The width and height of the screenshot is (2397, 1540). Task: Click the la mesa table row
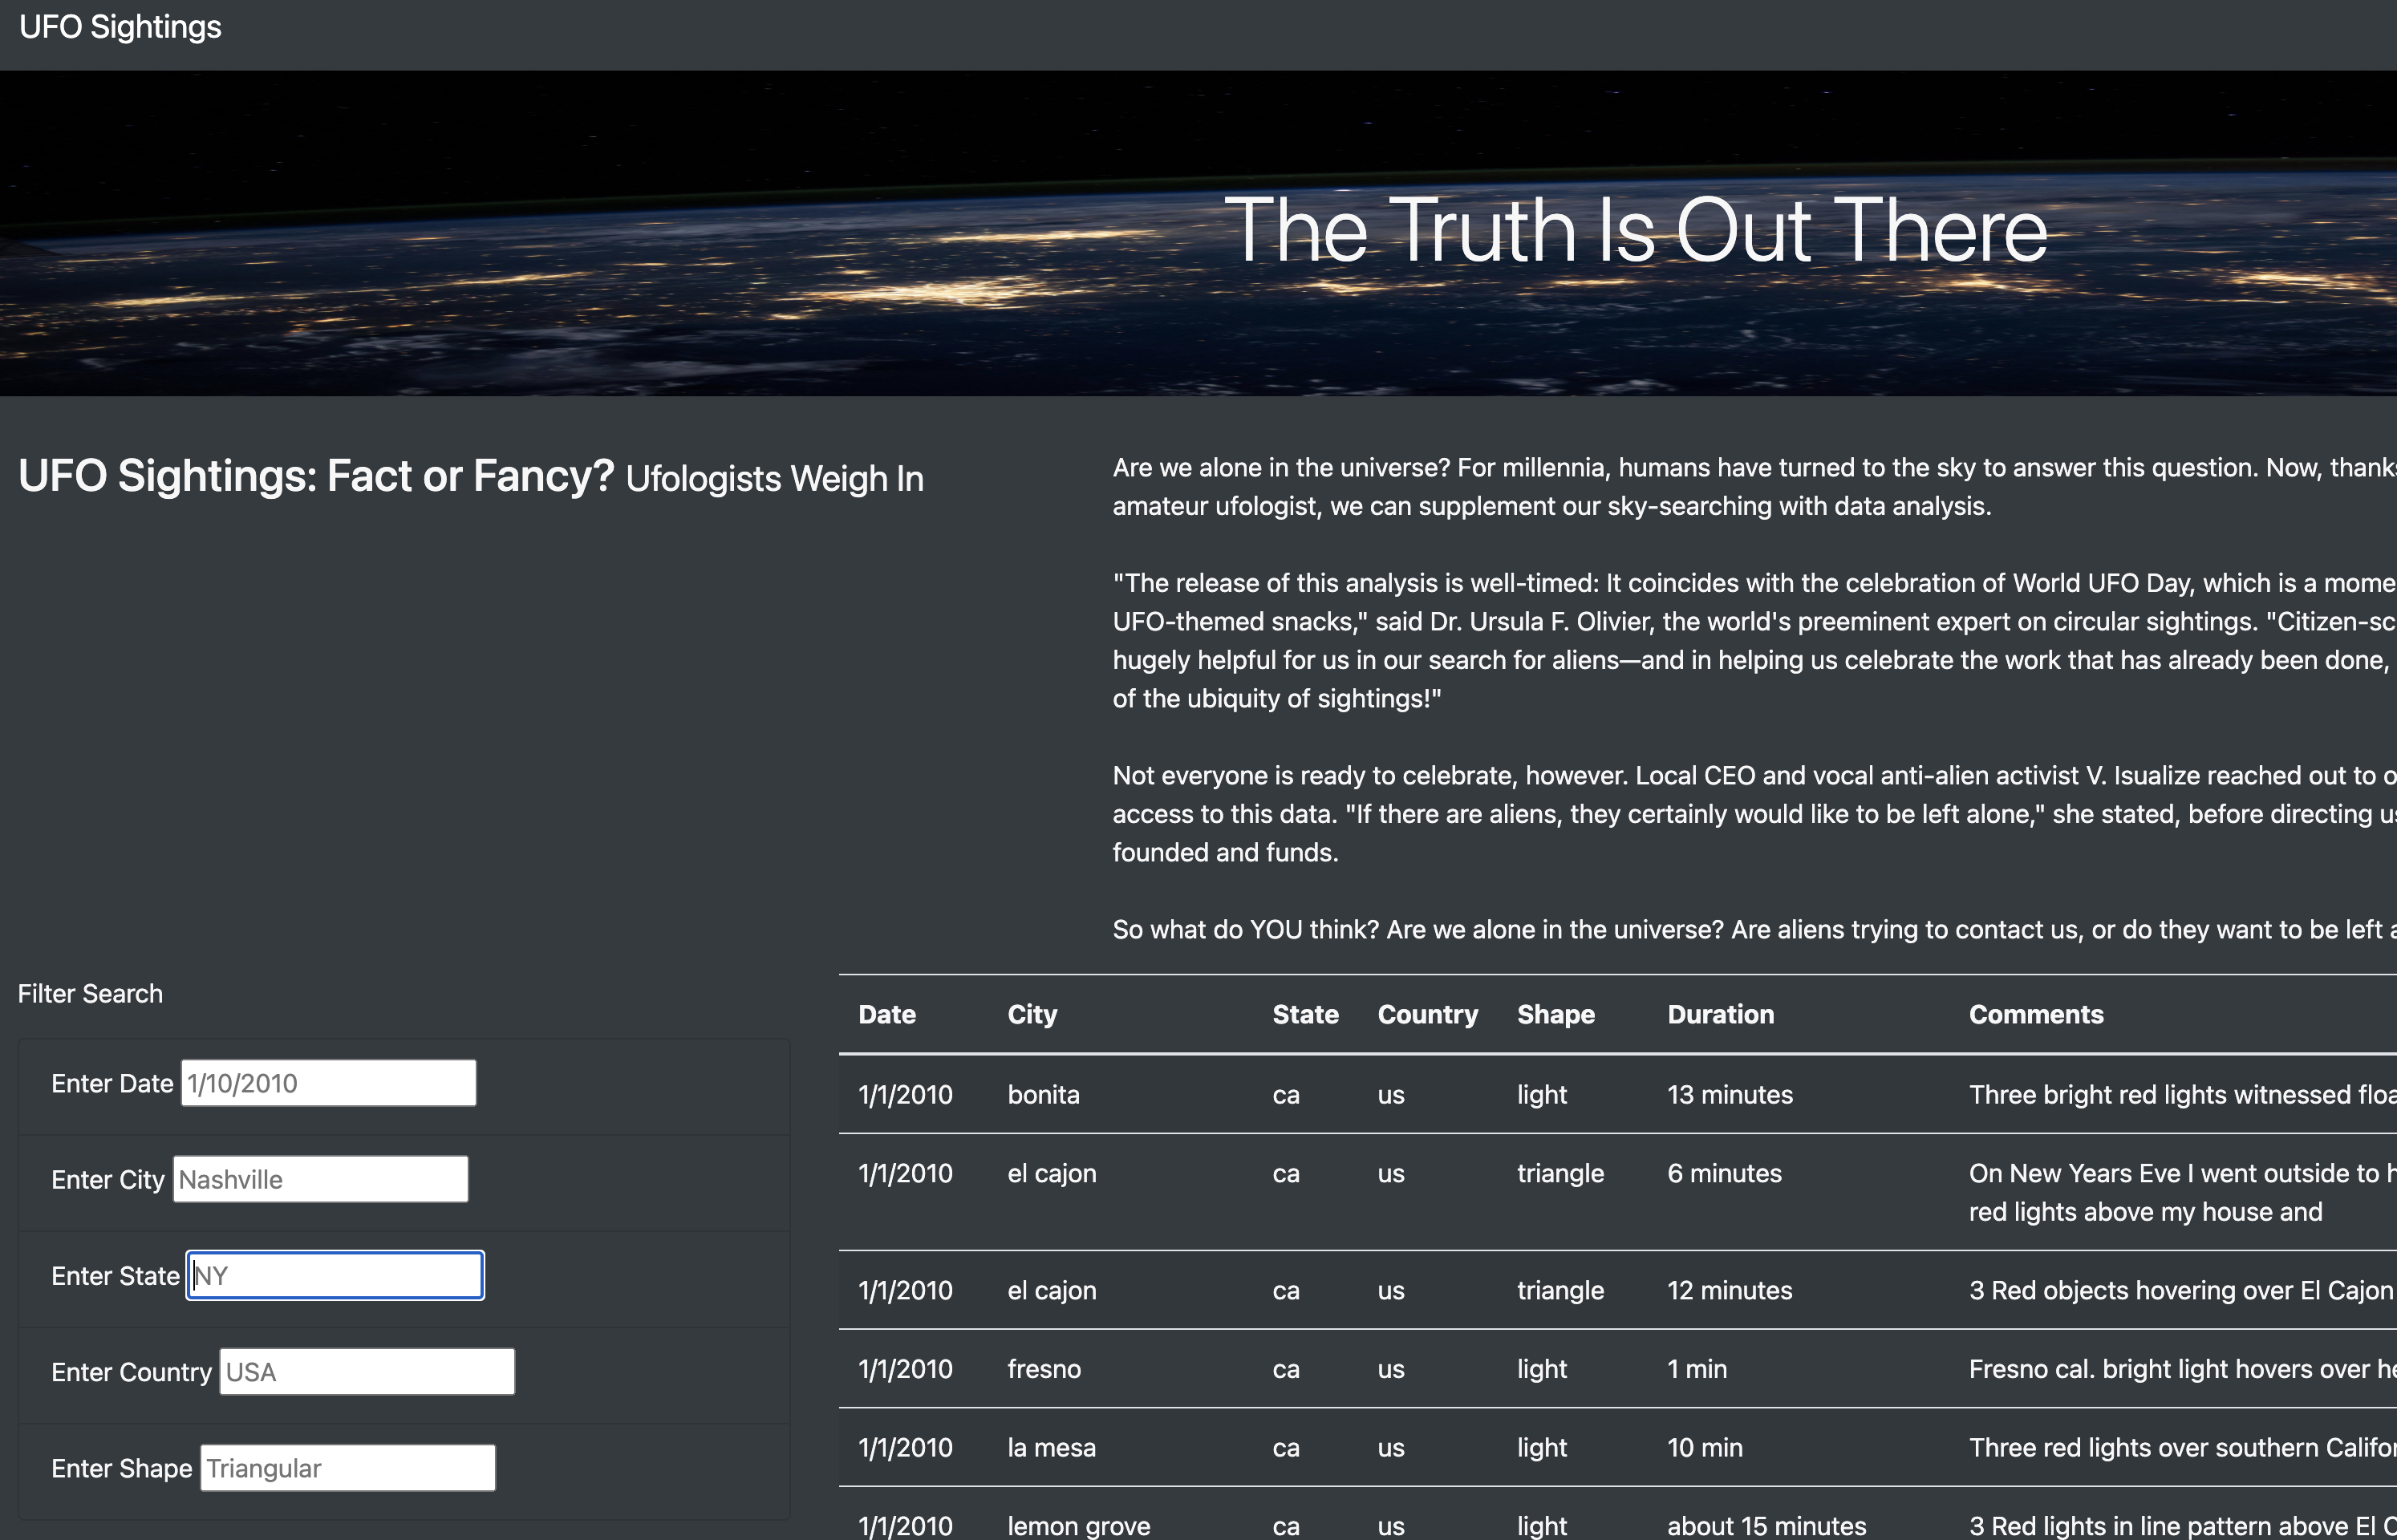coord(1051,1447)
